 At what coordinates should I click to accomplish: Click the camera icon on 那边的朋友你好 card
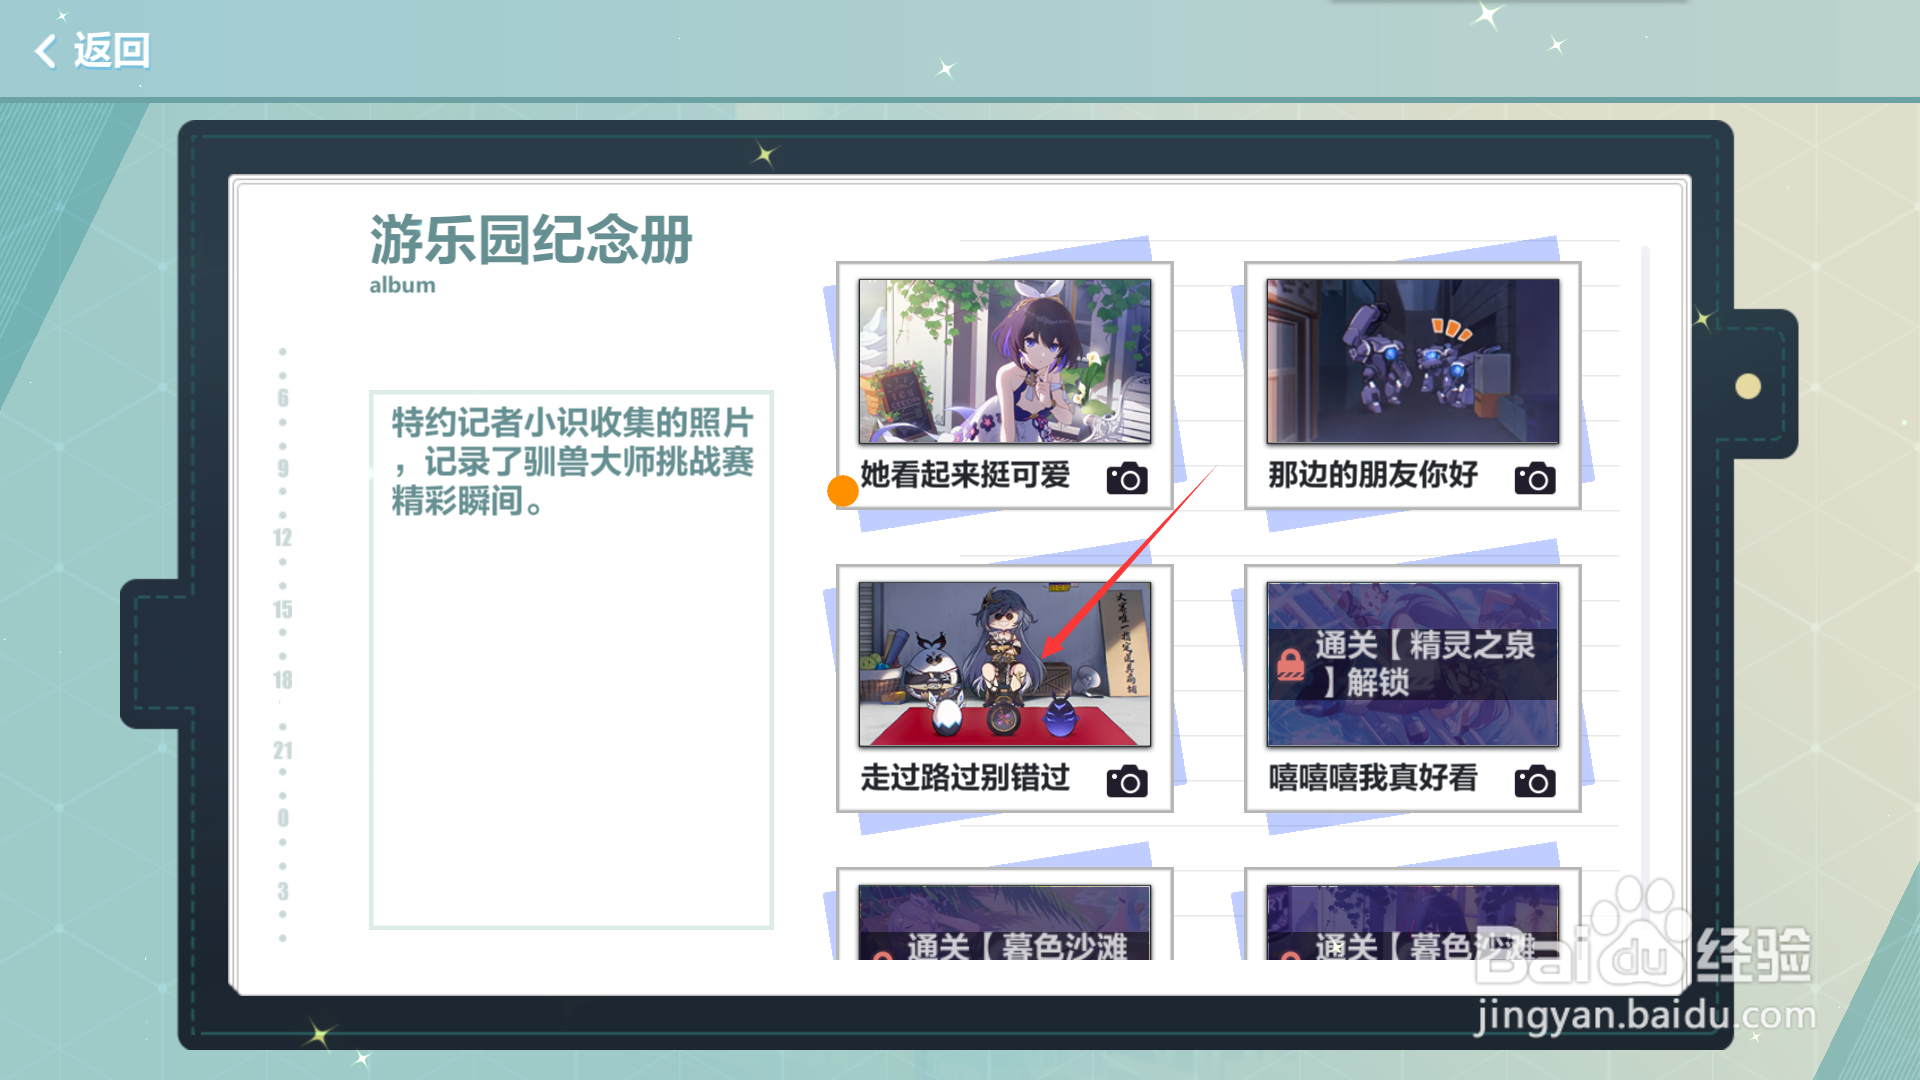click(x=1536, y=477)
